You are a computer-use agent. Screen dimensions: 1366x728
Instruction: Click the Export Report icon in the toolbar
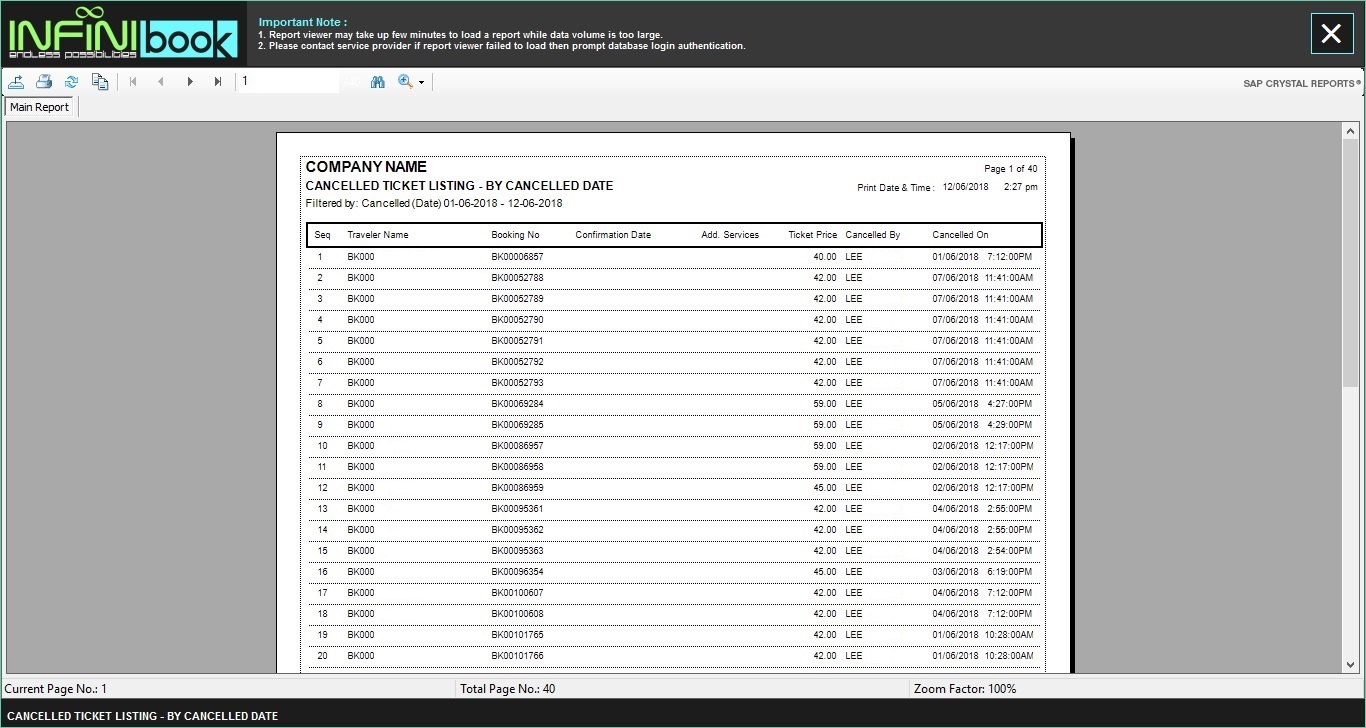tap(17, 82)
